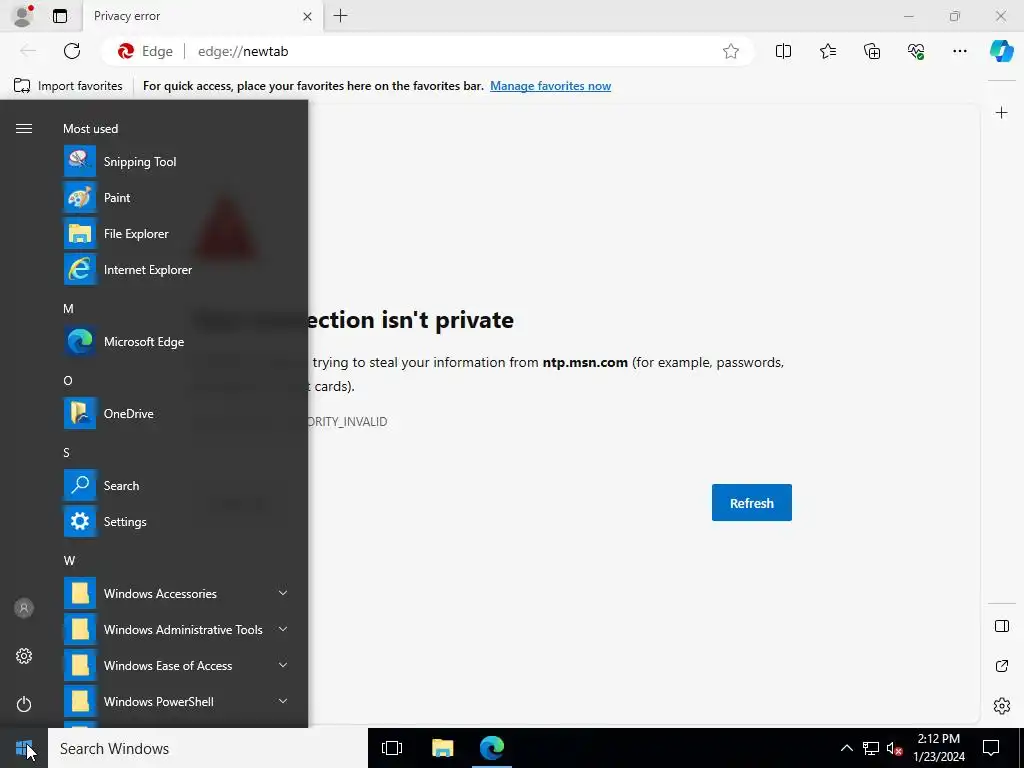The width and height of the screenshot is (1024, 768).
Task: Open File Explorer from the taskbar
Action: 442,748
